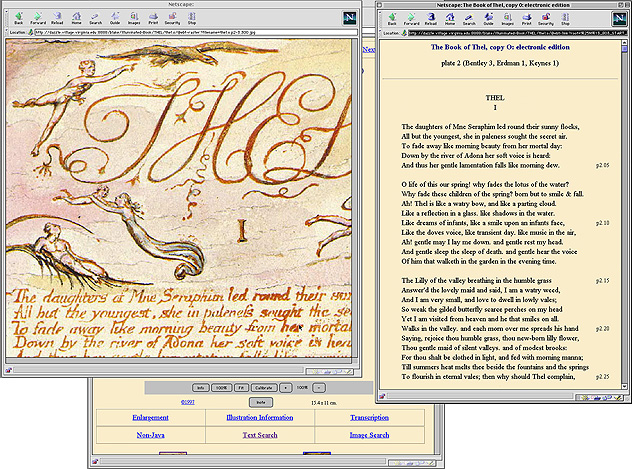The height and width of the screenshot is (469, 632).
Task: Click the location bookmark icon in enlargement window
Action: [x=30, y=32]
